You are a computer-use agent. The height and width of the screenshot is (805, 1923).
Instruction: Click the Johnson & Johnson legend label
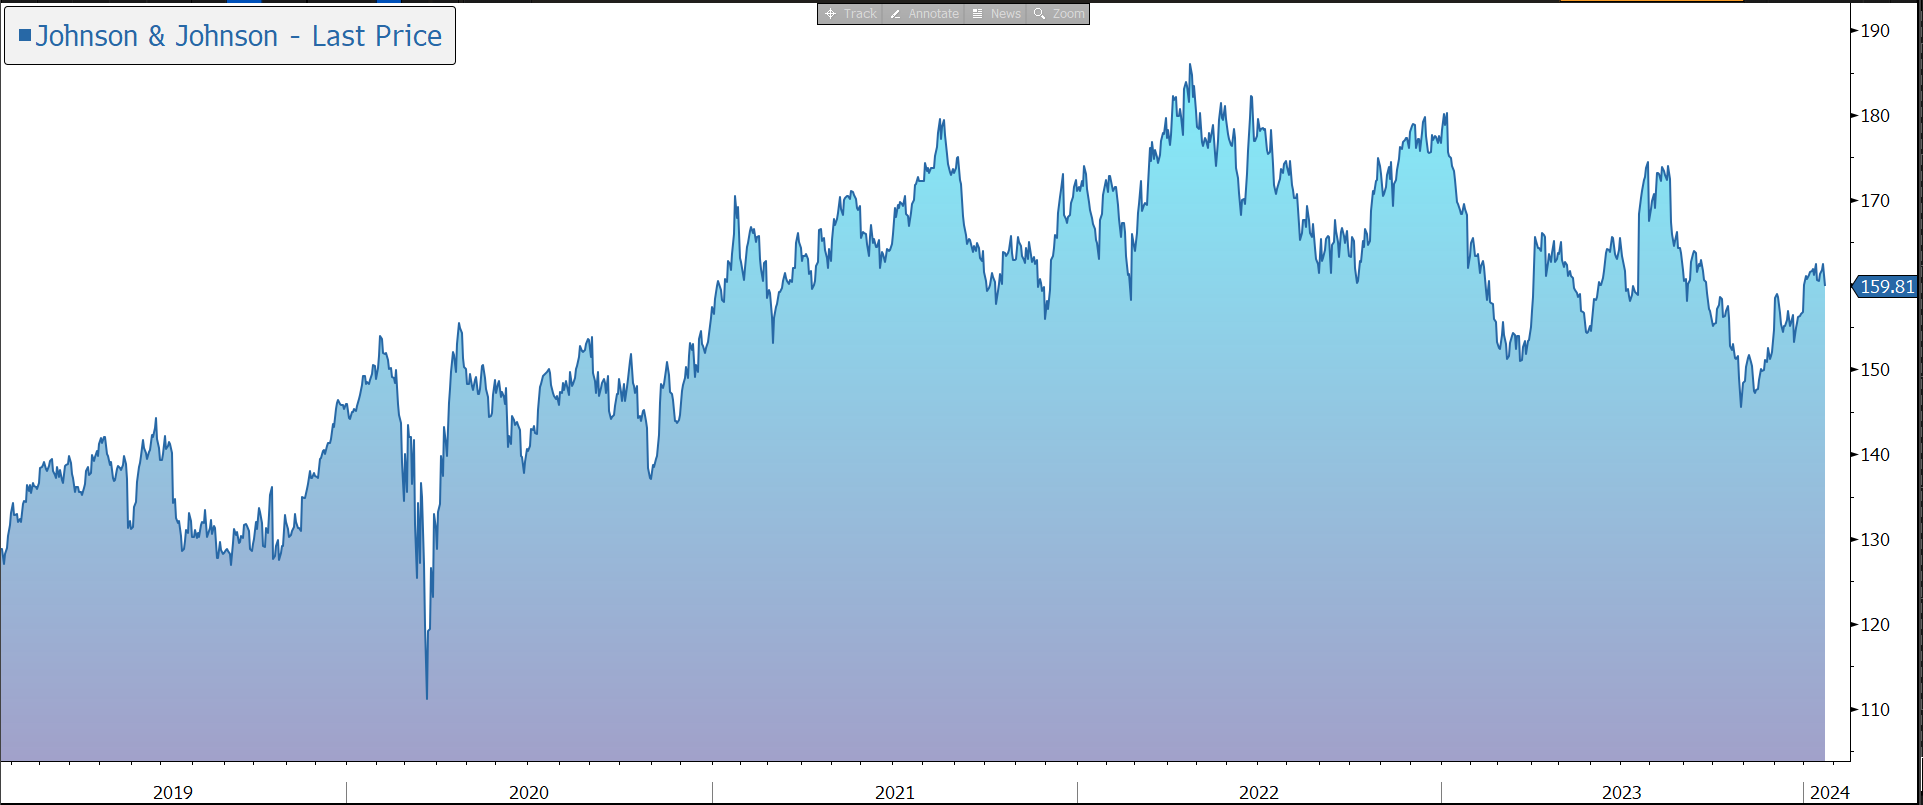[238, 36]
